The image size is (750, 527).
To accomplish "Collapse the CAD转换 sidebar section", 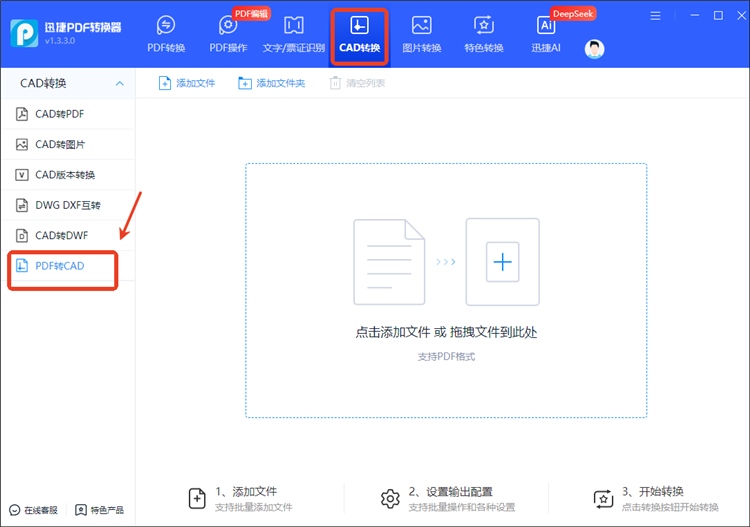I will click(120, 83).
